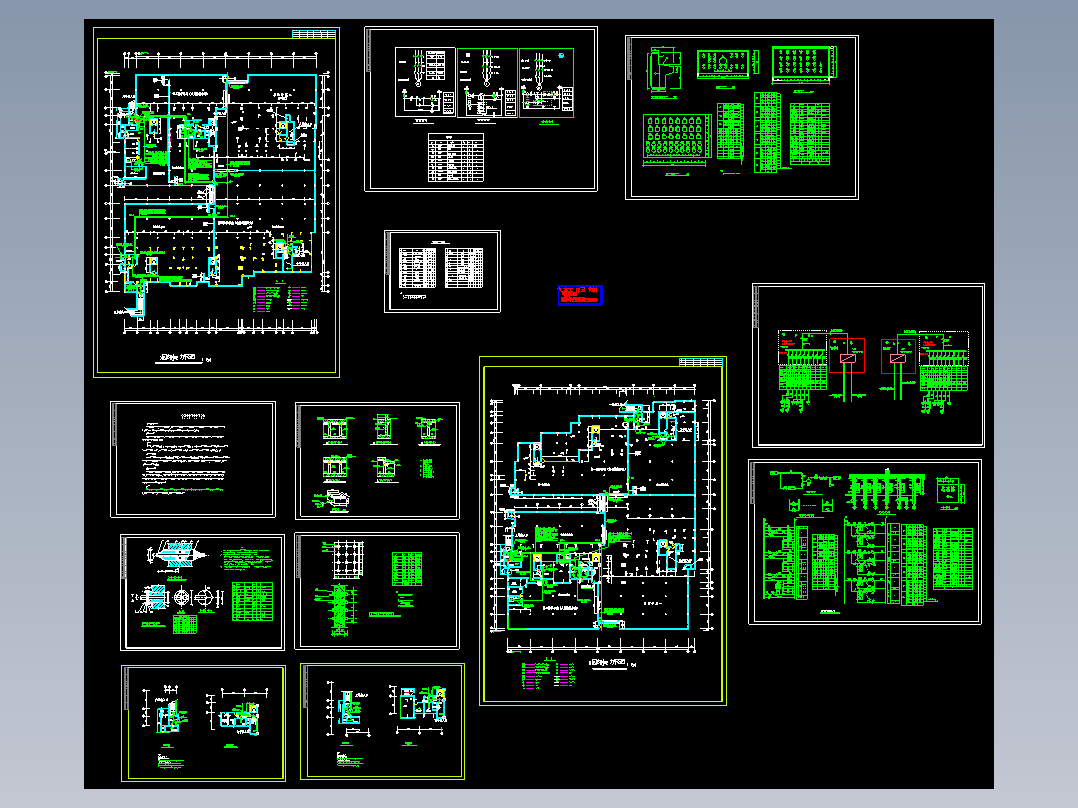Select the title block atop top-left floor plan
Image resolution: width=1078 pixels, height=808 pixels.
pyautogui.click(x=314, y=34)
